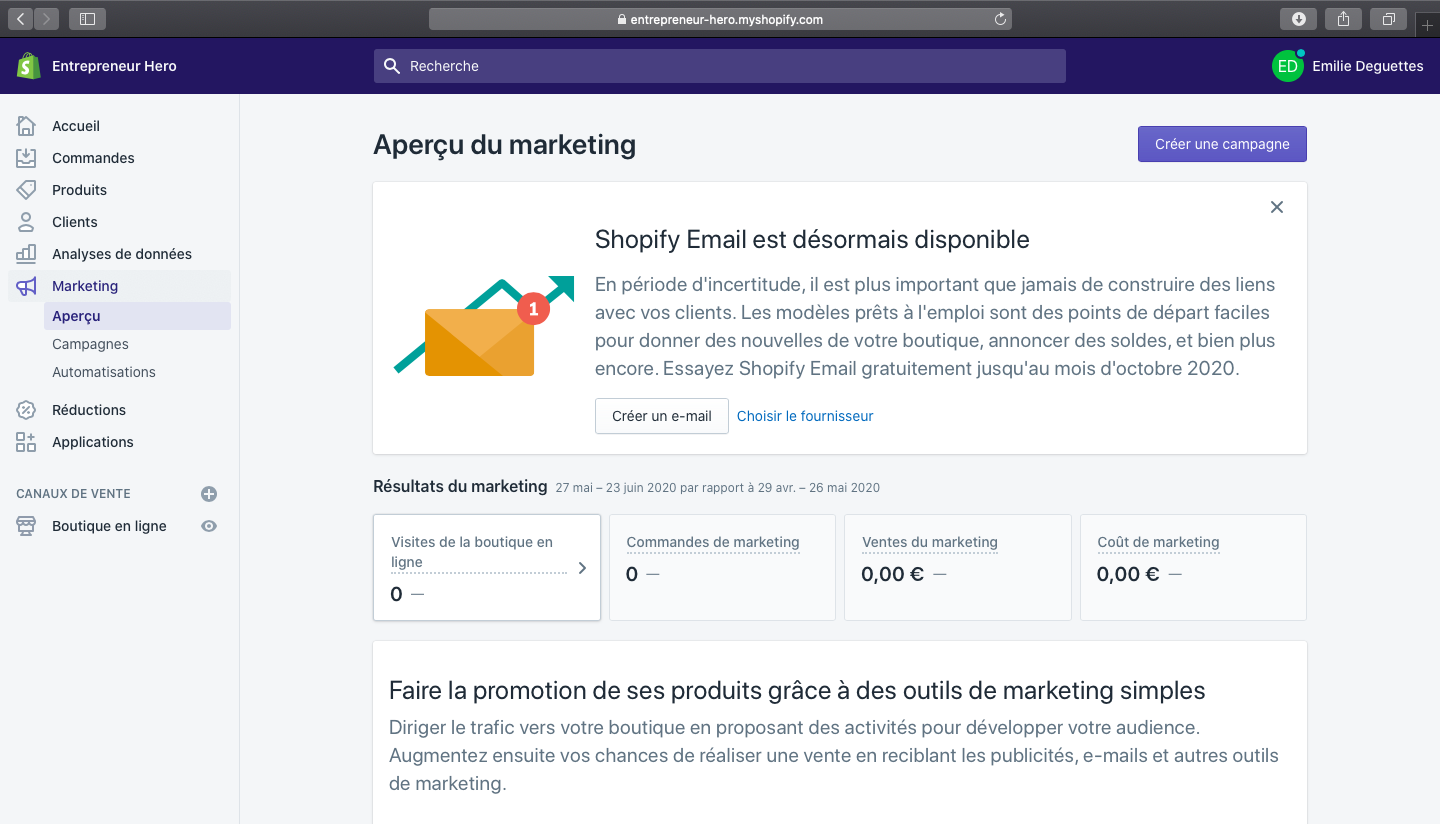Screen dimensions: 1440x824
Task: Click the Clients person icon
Action: coord(26,222)
